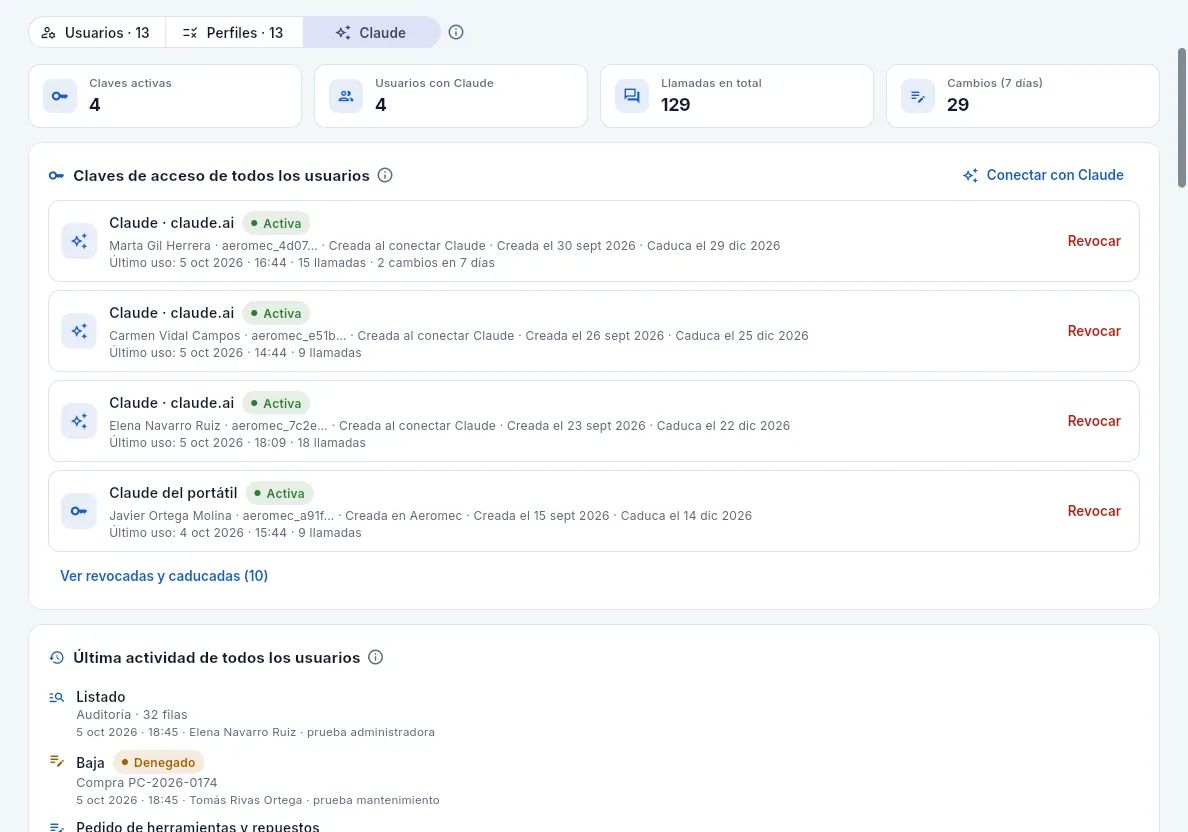Click the sparkle icon in Conectar con Claude
This screenshot has height=832, width=1188.
(x=970, y=176)
